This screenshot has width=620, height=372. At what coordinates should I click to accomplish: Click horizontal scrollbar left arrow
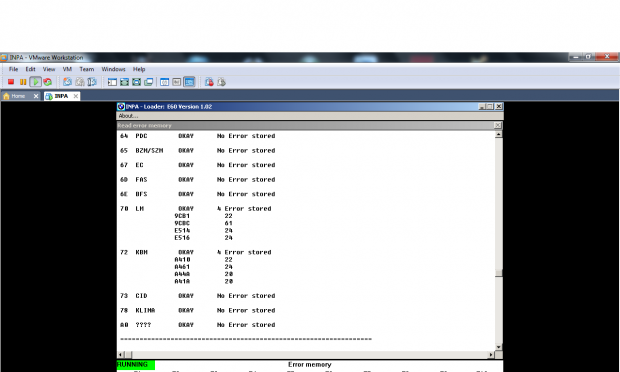(121, 355)
